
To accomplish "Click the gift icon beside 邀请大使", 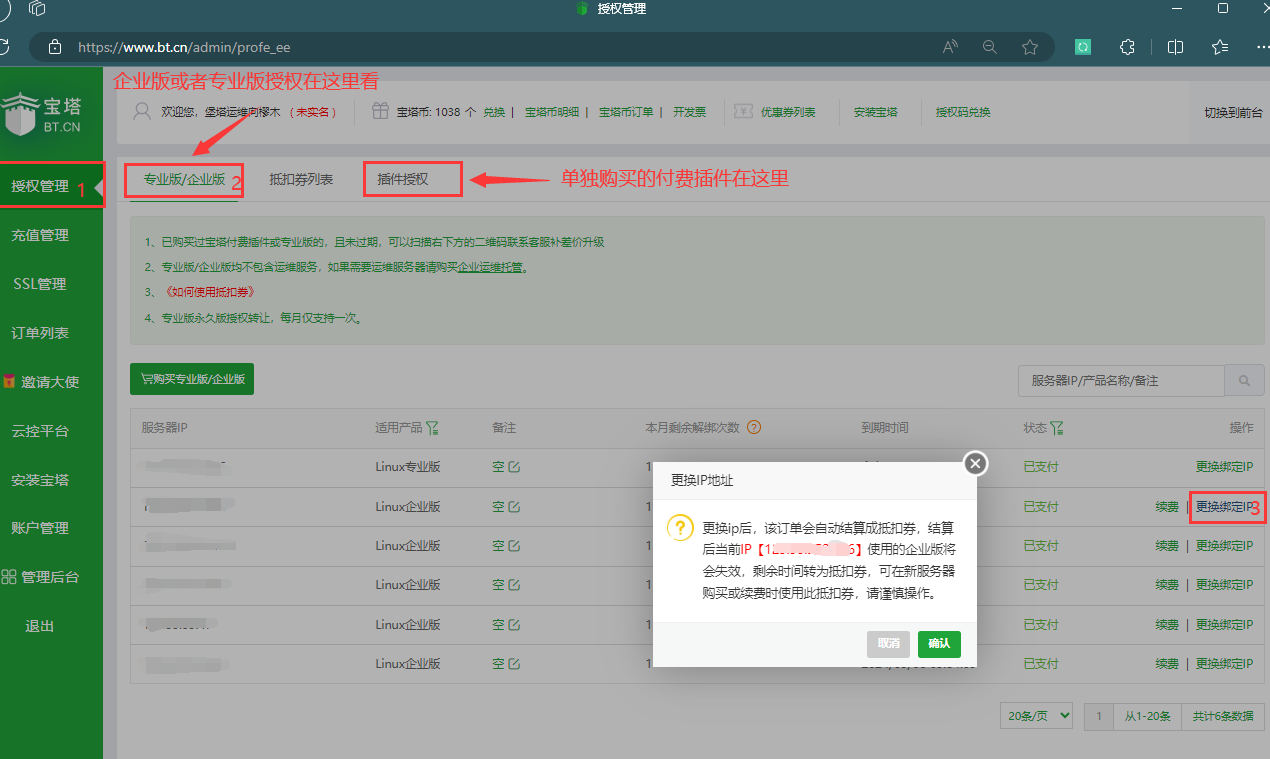I will pyautogui.click(x=9, y=382).
